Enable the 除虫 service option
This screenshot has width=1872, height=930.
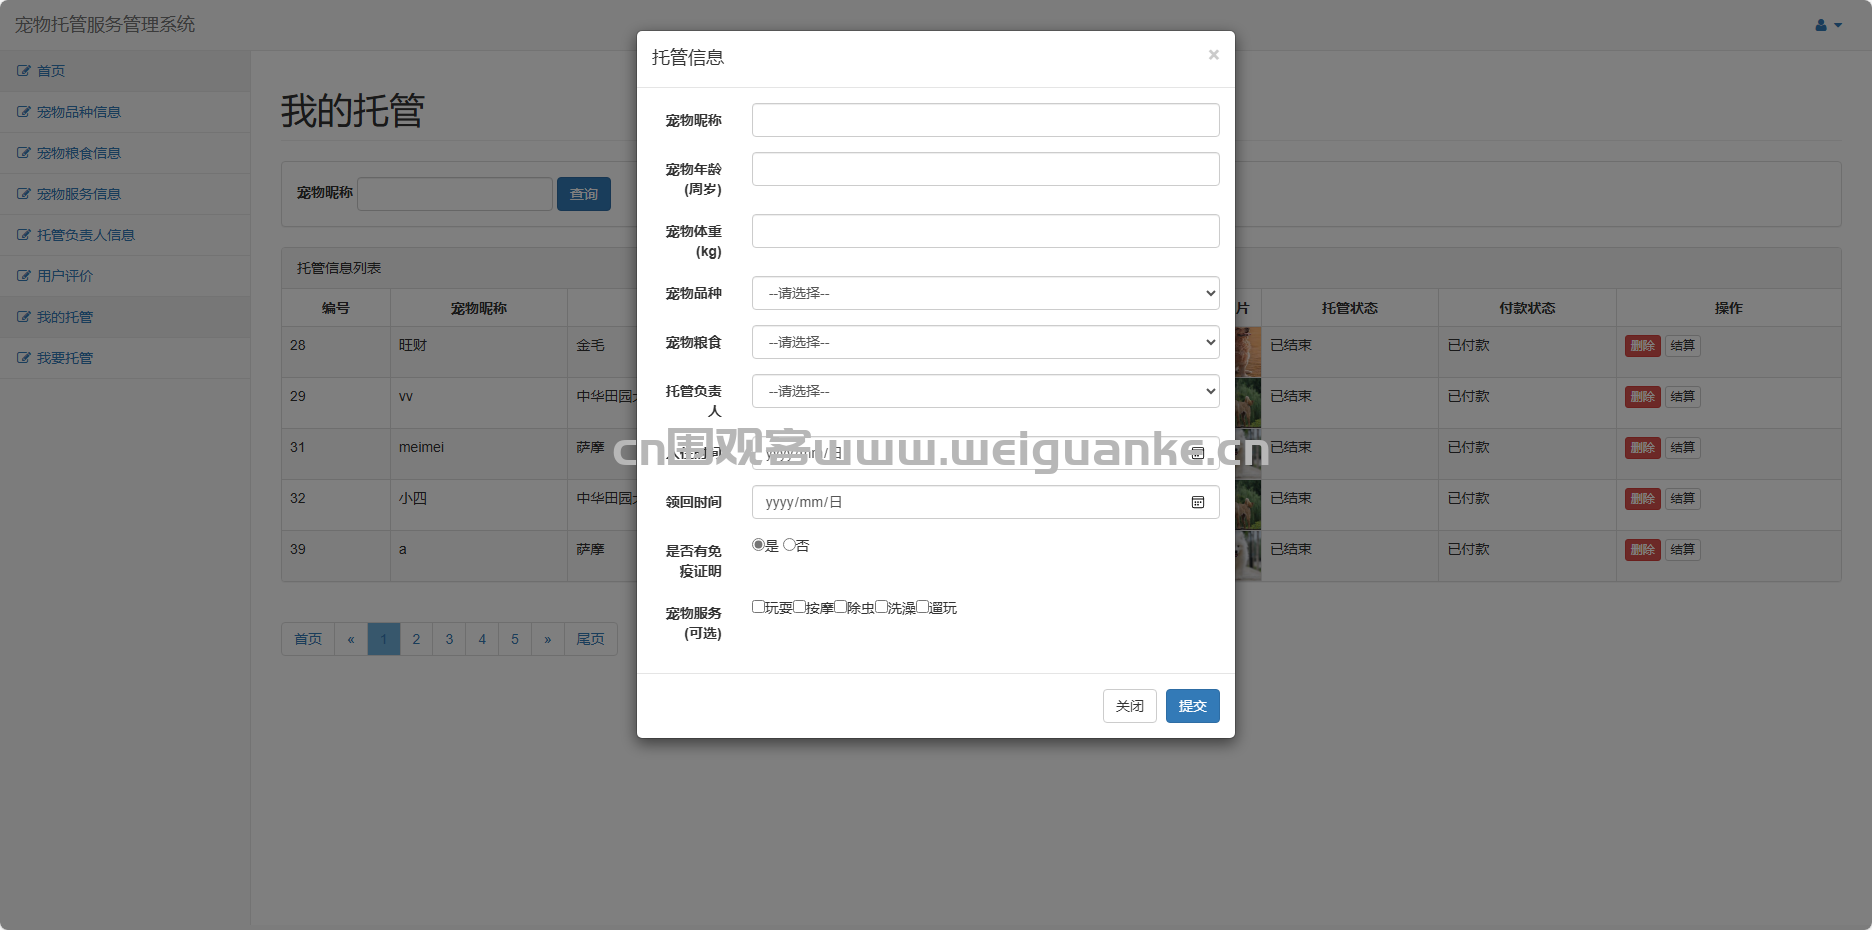(840, 607)
